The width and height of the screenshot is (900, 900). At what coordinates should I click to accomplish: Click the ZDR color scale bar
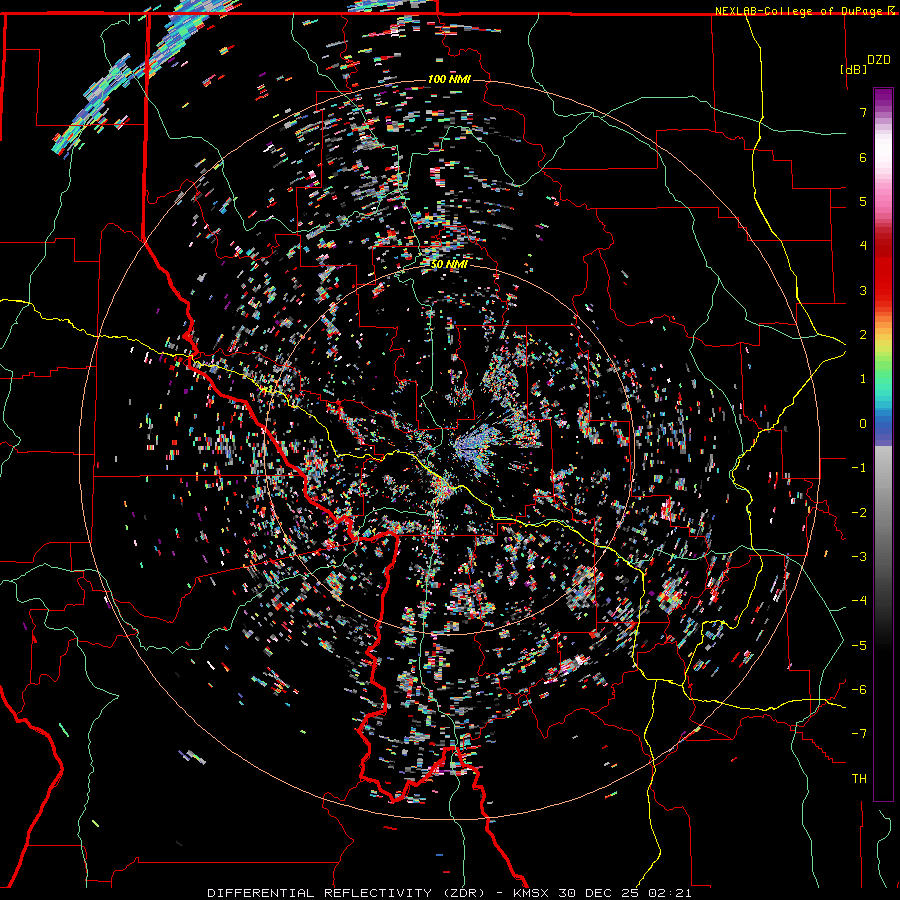click(x=883, y=444)
